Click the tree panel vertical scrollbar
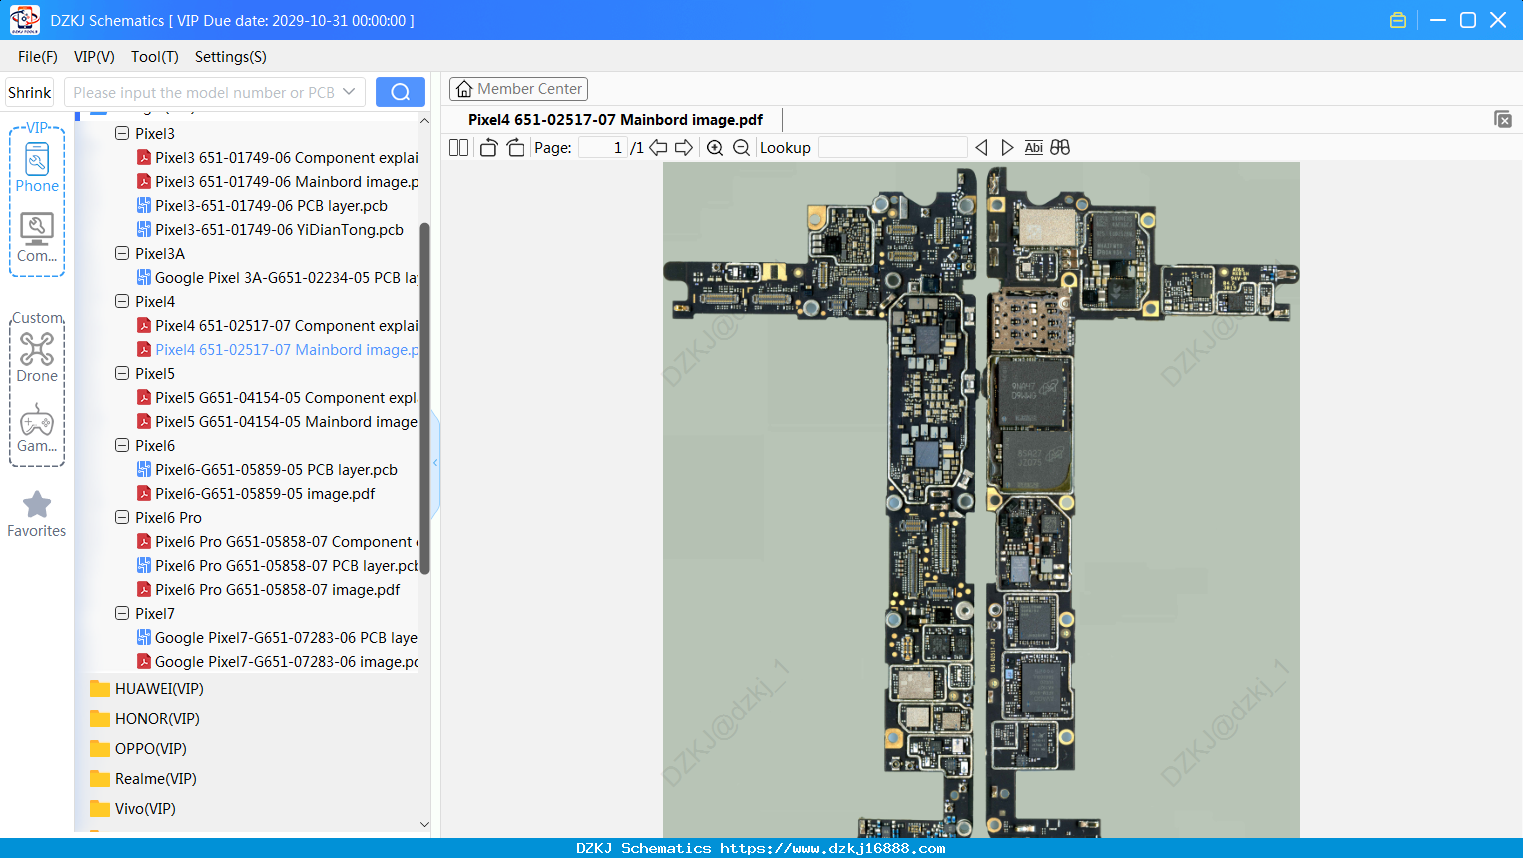 point(424,398)
